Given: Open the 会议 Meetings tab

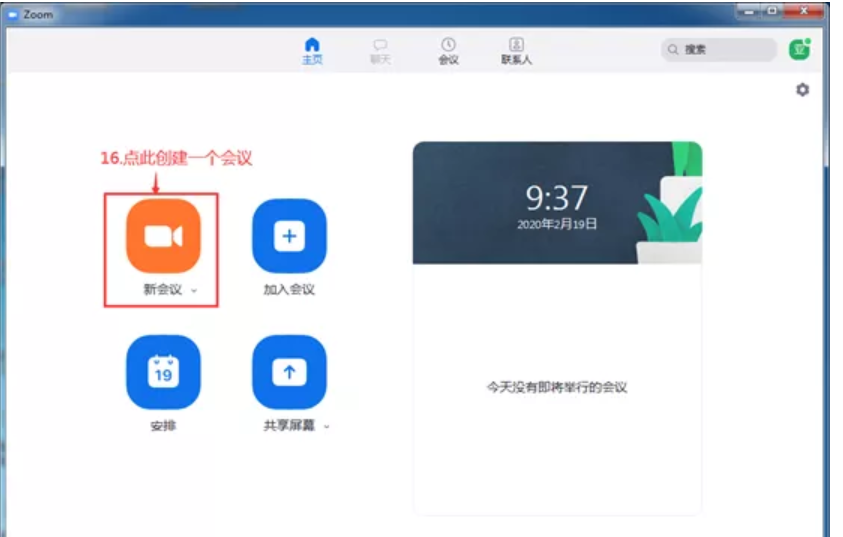Looking at the screenshot, I should click(x=448, y=52).
